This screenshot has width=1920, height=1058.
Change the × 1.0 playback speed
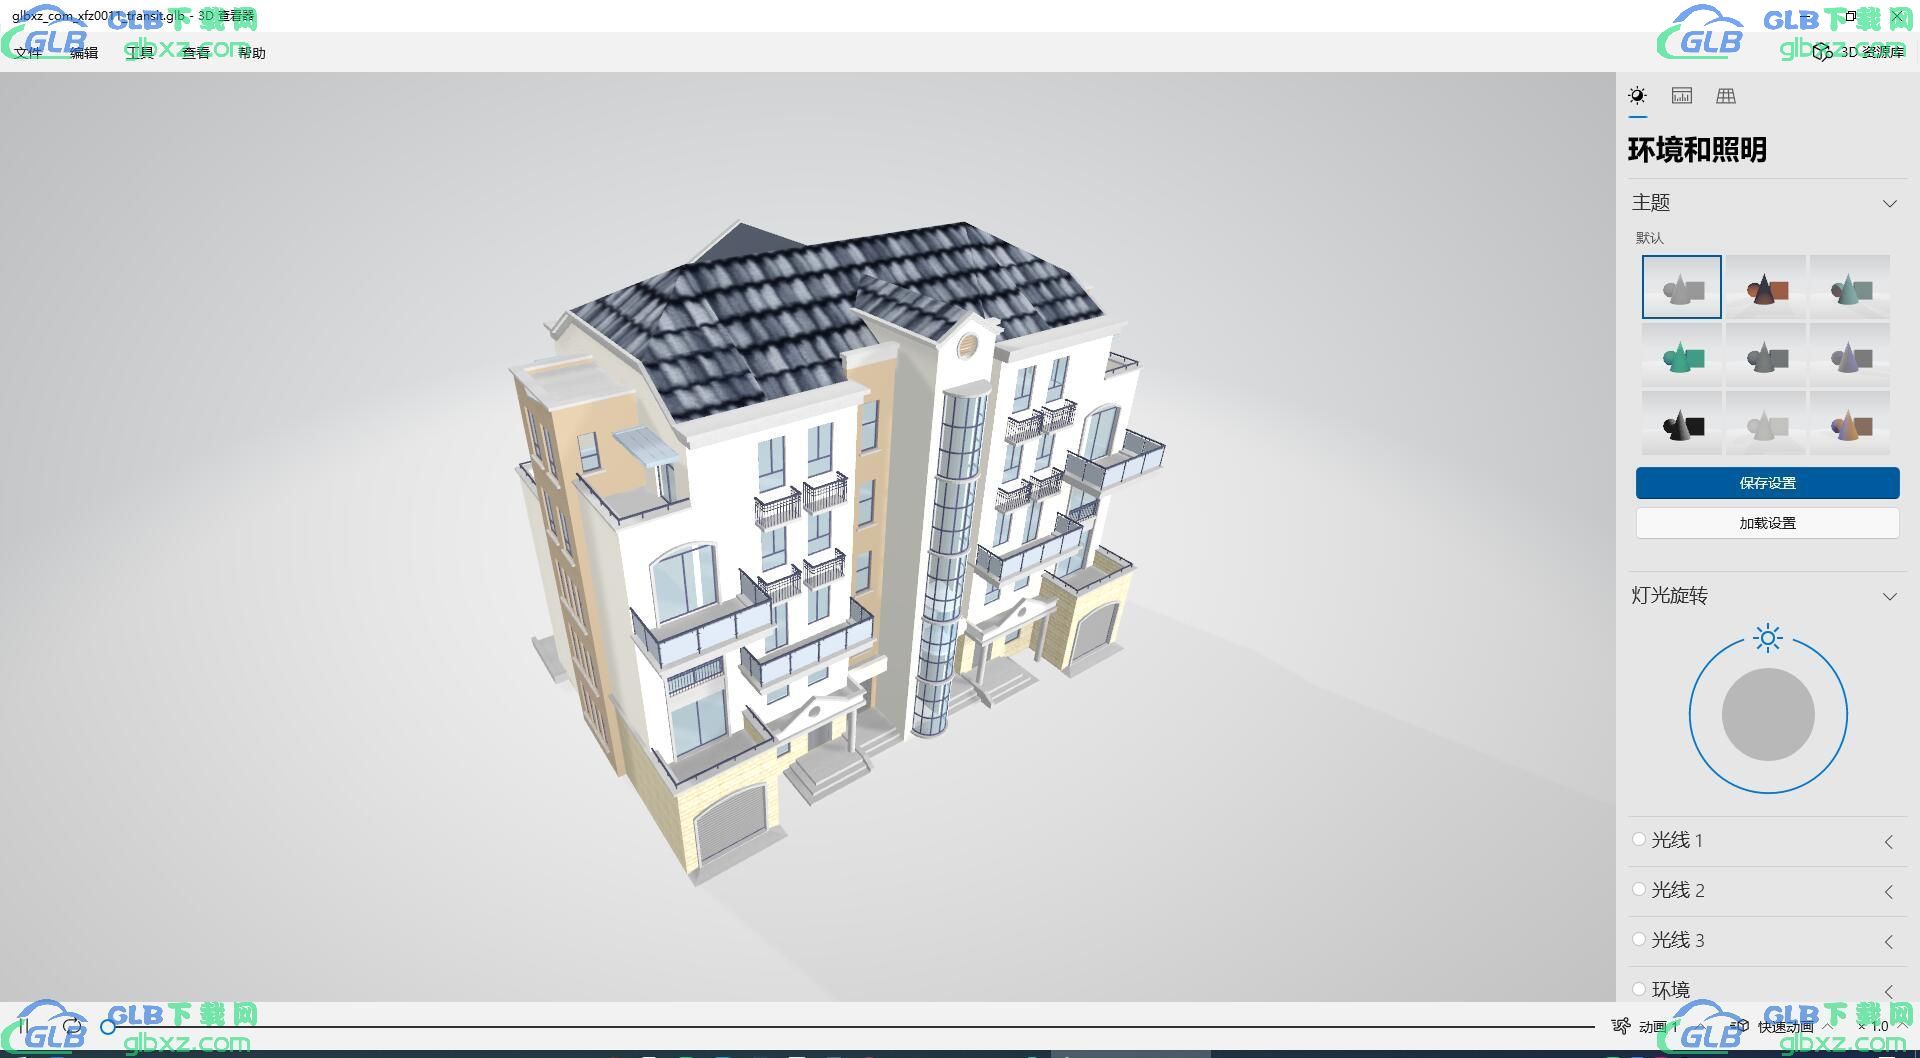pyautogui.click(x=1873, y=1026)
